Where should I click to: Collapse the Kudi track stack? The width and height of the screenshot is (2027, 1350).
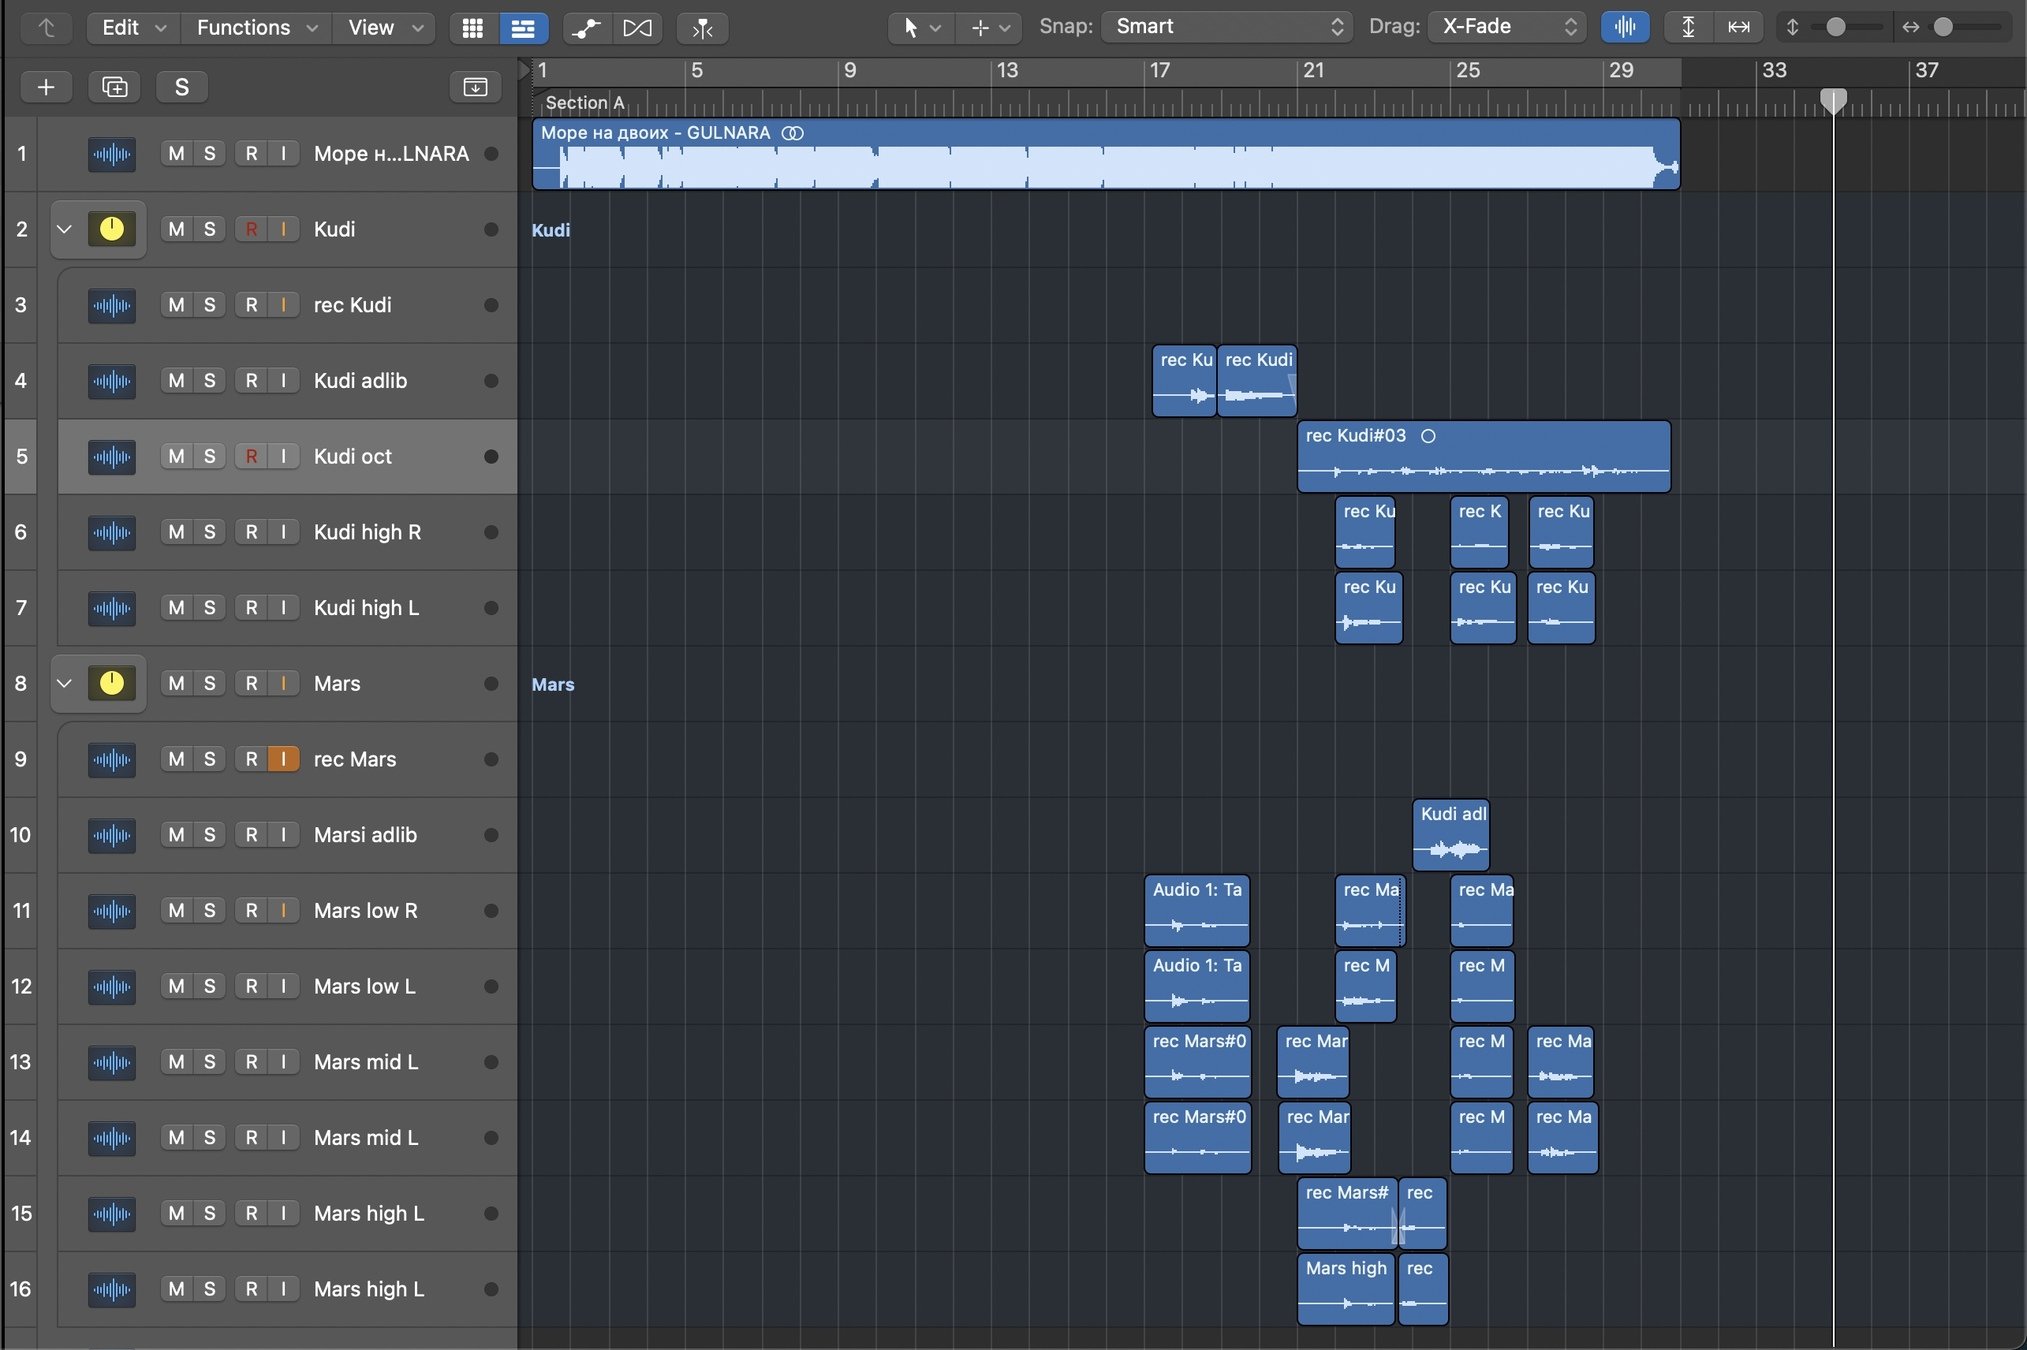tap(64, 229)
